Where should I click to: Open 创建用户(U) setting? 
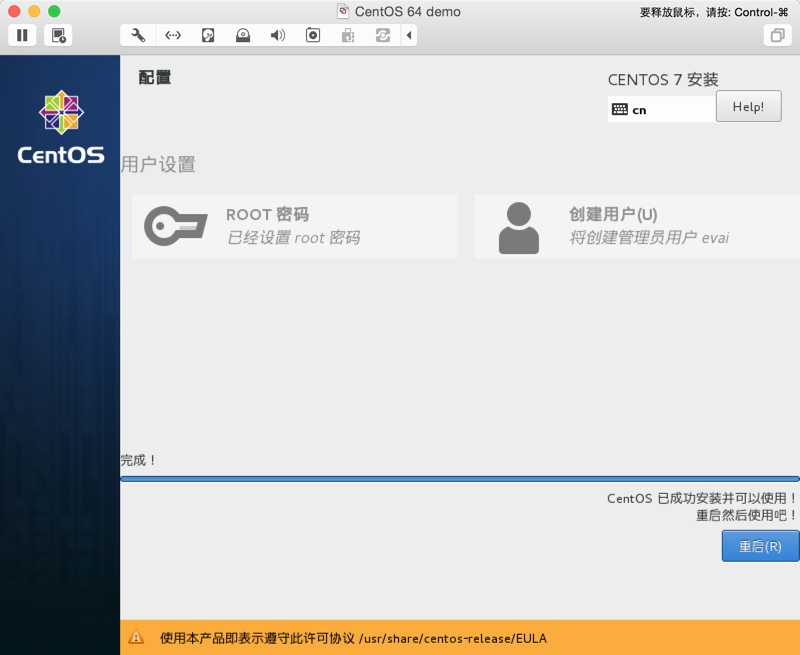(x=637, y=226)
